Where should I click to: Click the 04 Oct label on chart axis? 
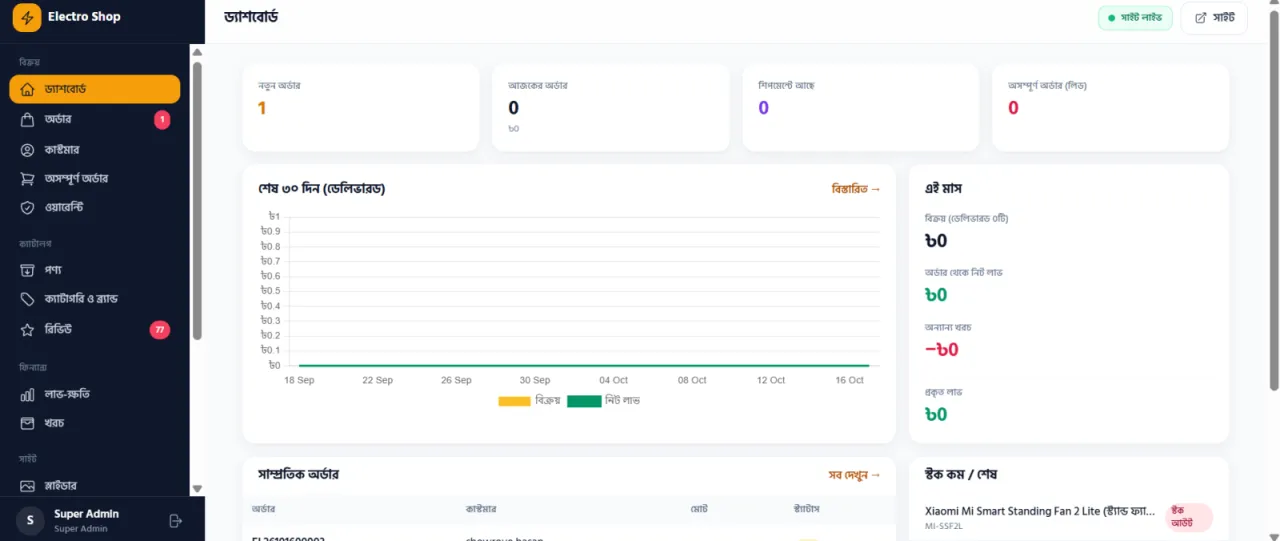613,380
